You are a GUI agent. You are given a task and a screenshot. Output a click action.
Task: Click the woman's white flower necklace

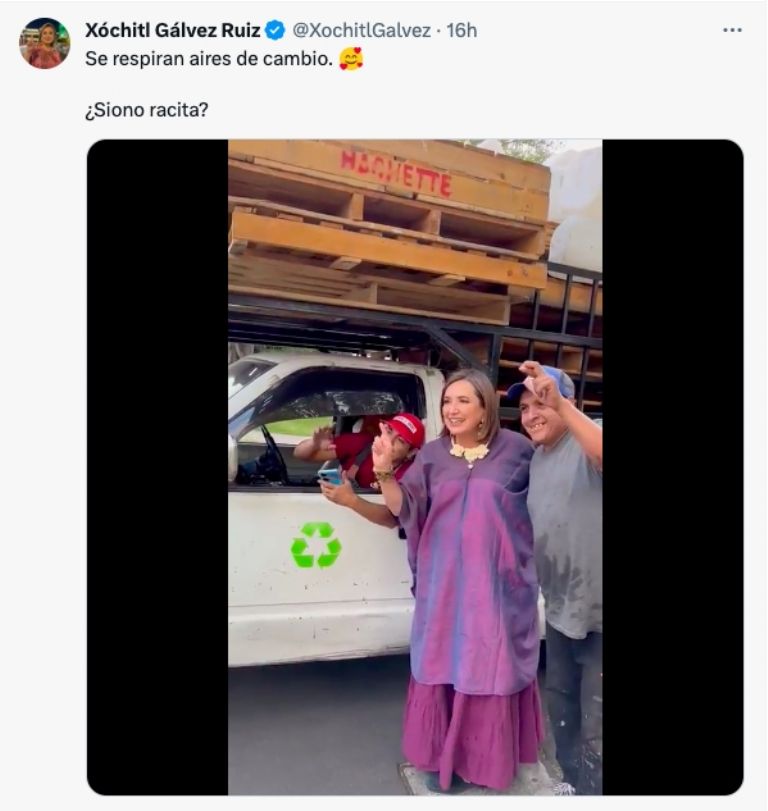coord(469,452)
